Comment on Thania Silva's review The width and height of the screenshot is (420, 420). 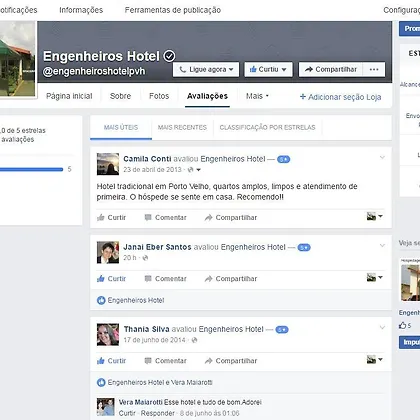[165, 361]
